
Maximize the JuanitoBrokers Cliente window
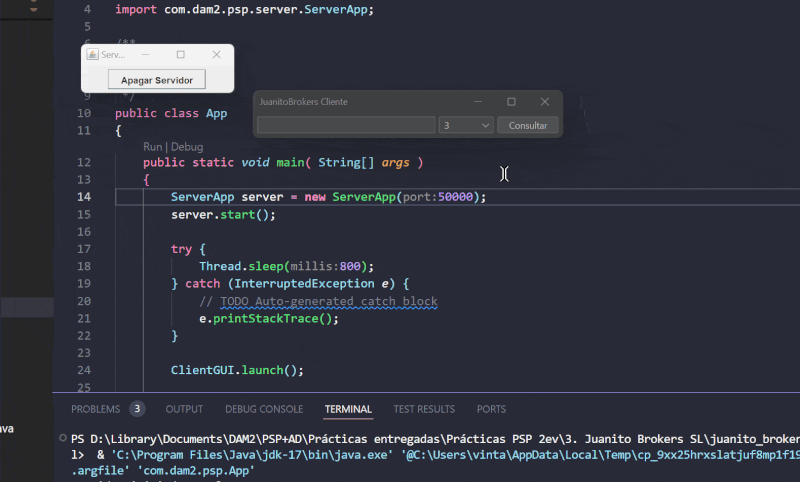coord(511,102)
